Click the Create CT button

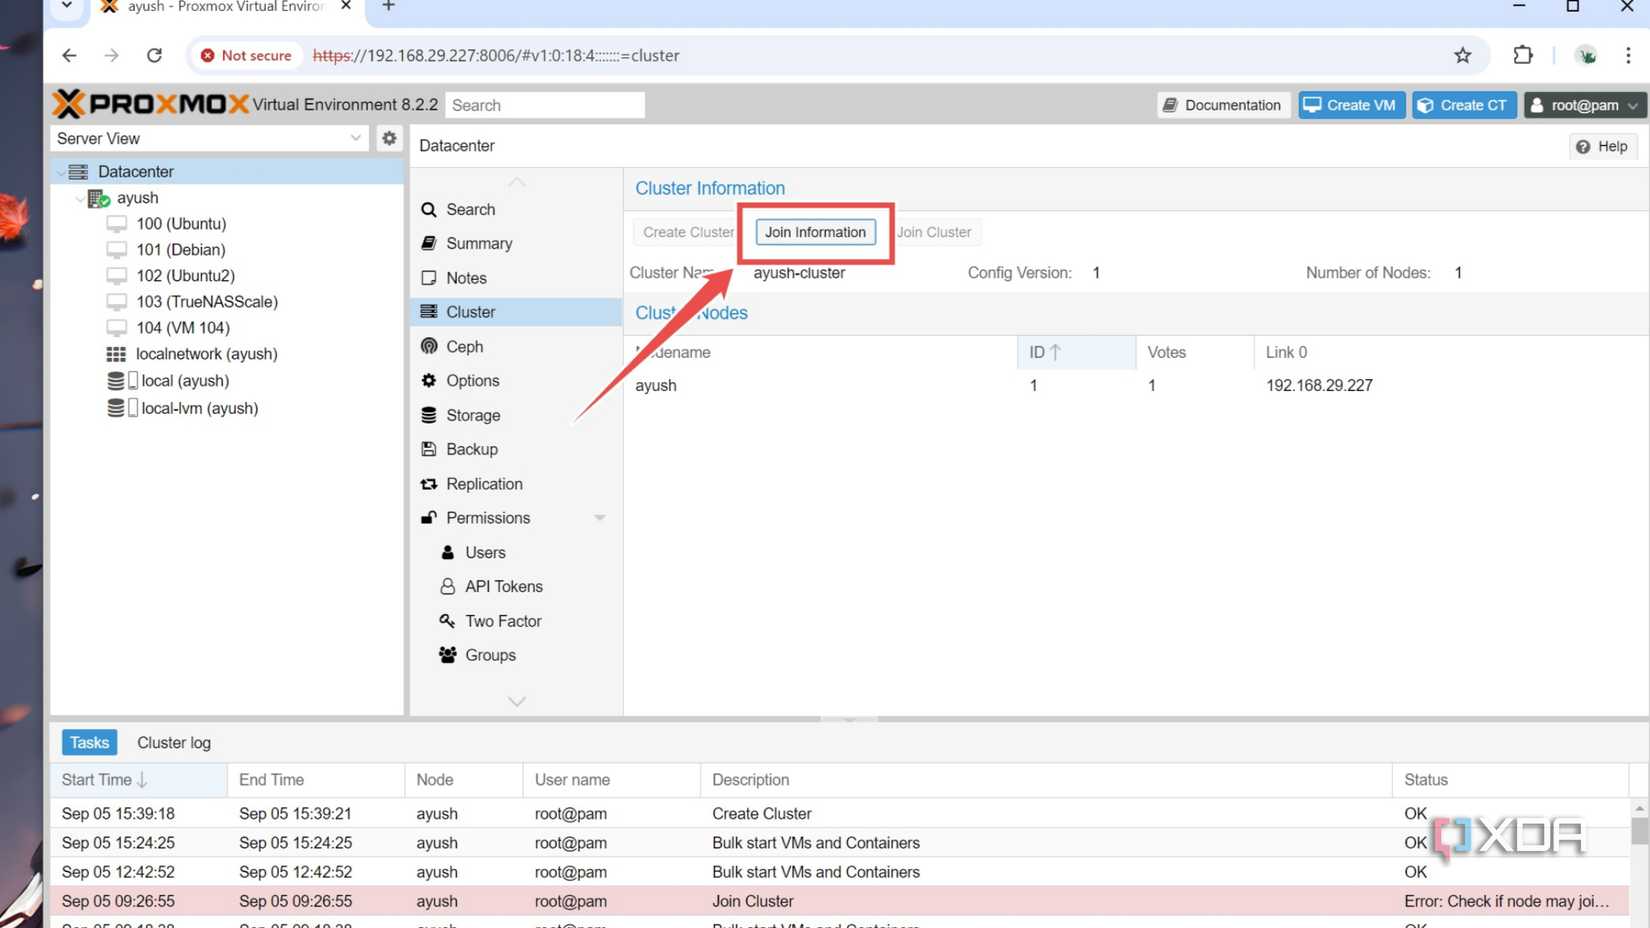pyautogui.click(x=1463, y=105)
